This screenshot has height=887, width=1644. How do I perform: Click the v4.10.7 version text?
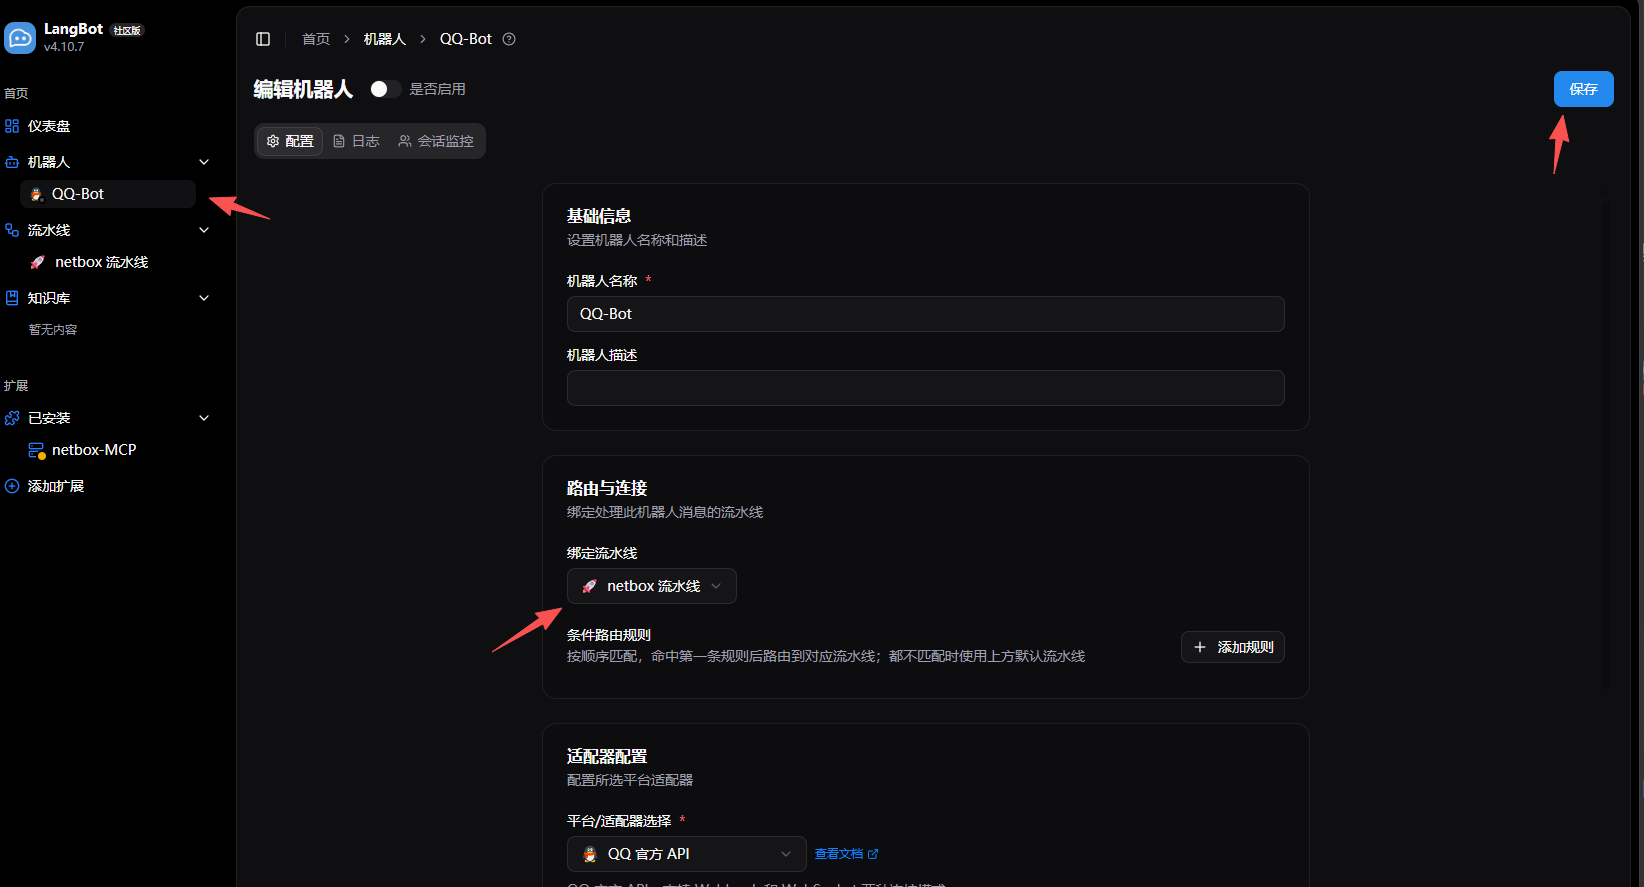[64, 47]
